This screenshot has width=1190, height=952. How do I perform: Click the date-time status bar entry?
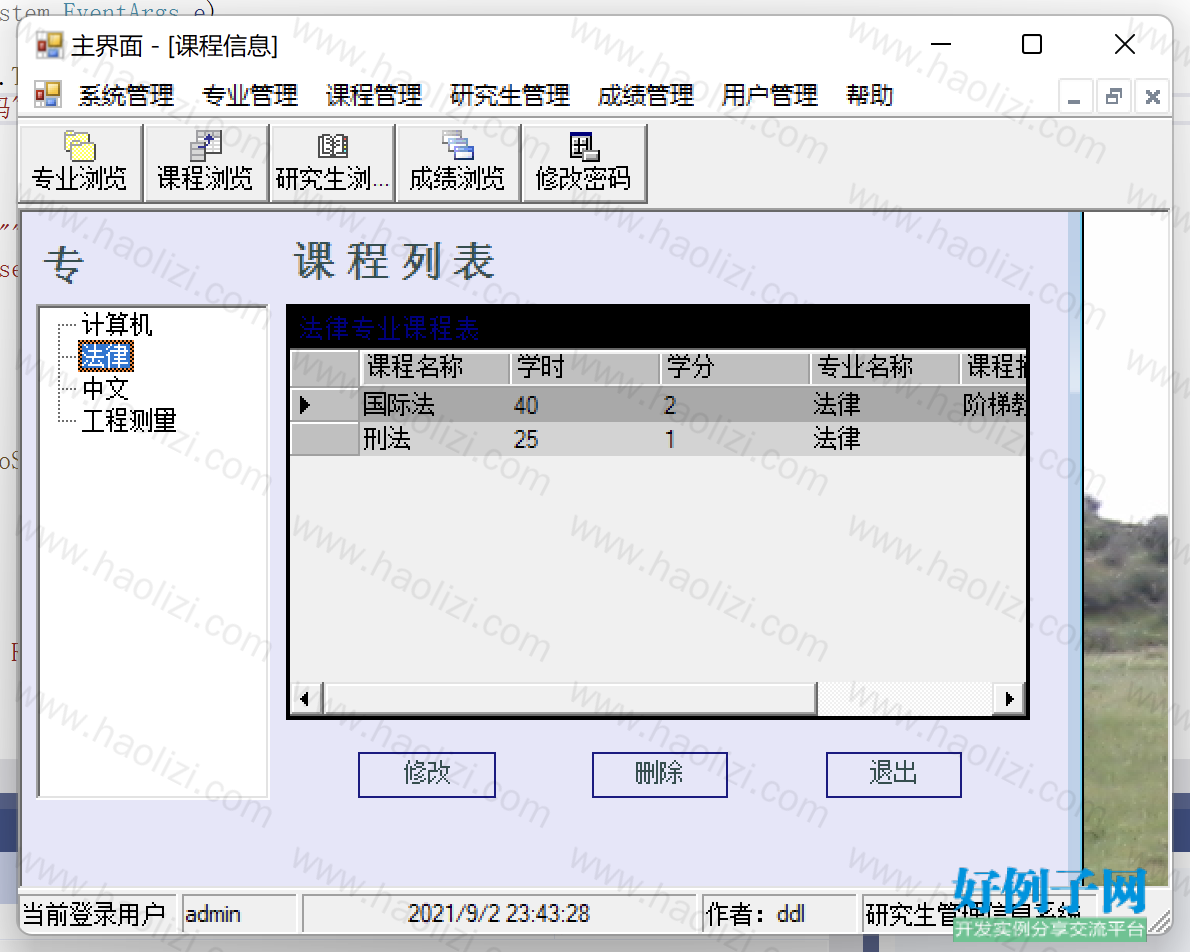coord(499,914)
